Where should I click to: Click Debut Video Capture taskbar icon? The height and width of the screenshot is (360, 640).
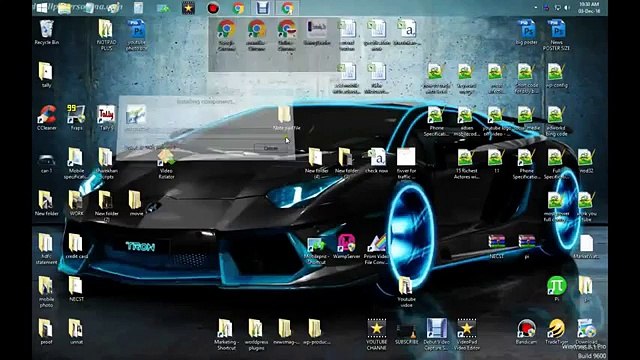click(263, 8)
